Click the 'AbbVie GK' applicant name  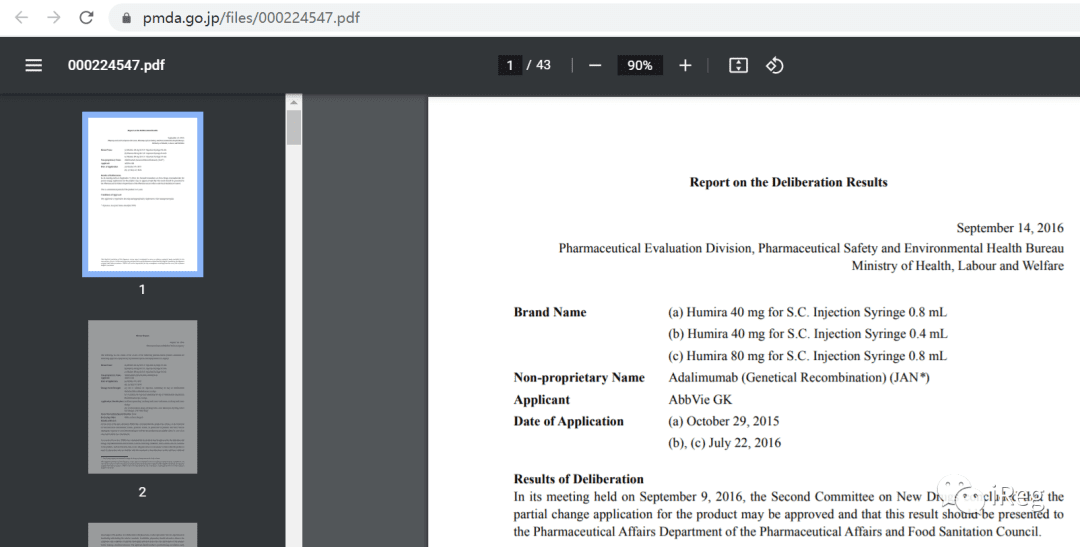point(700,400)
